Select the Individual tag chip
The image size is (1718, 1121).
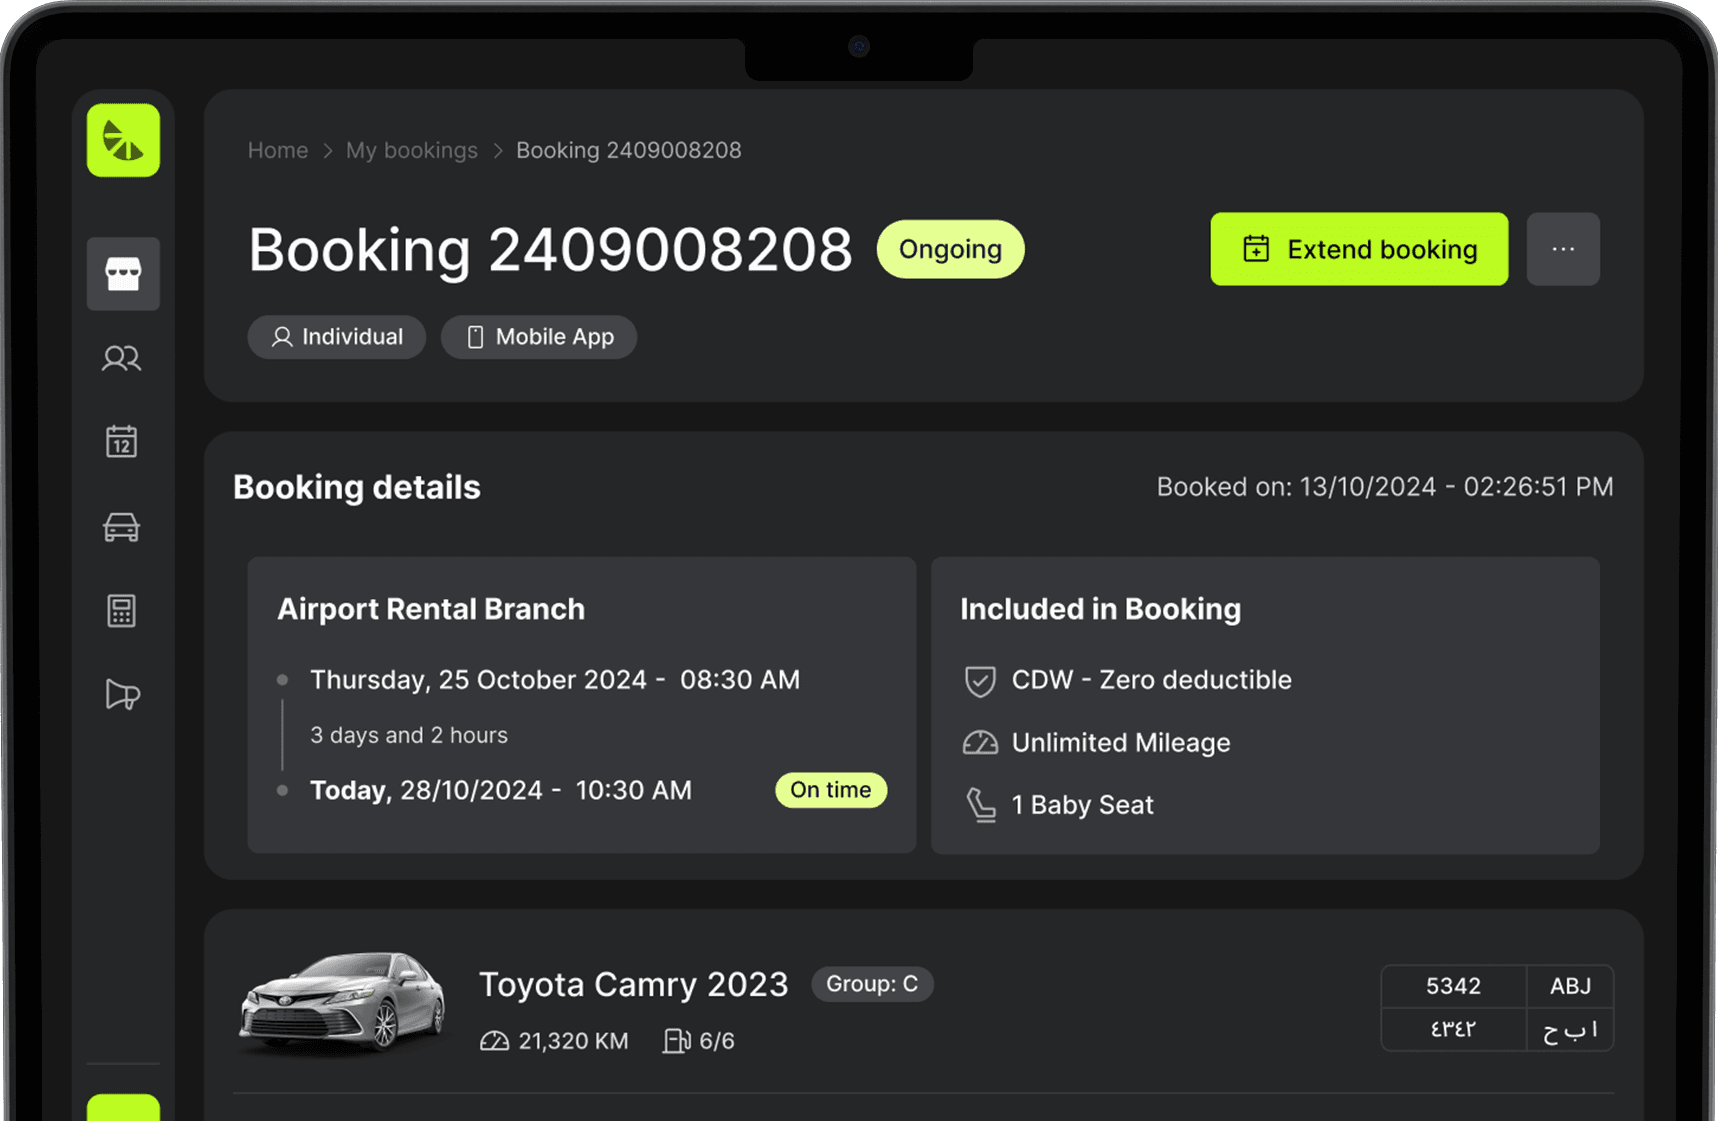coord(337,337)
